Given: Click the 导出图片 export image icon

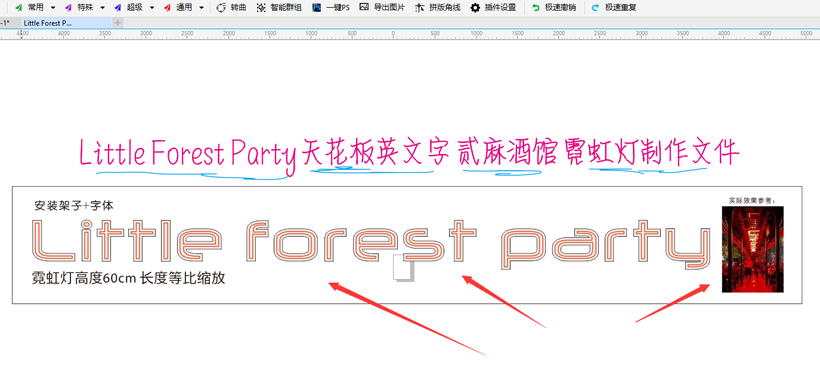Looking at the screenshot, I should pyautogui.click(x=364, y=7).
